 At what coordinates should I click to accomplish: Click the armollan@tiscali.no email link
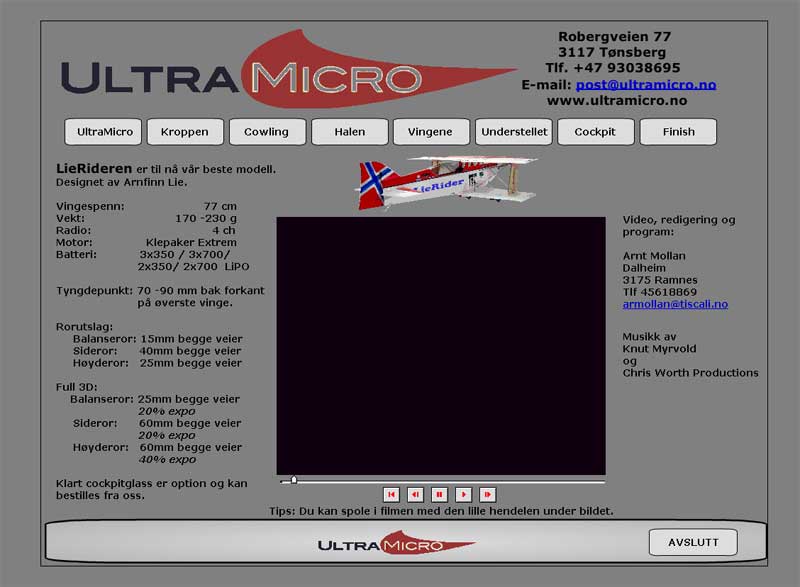coord(675,304)
